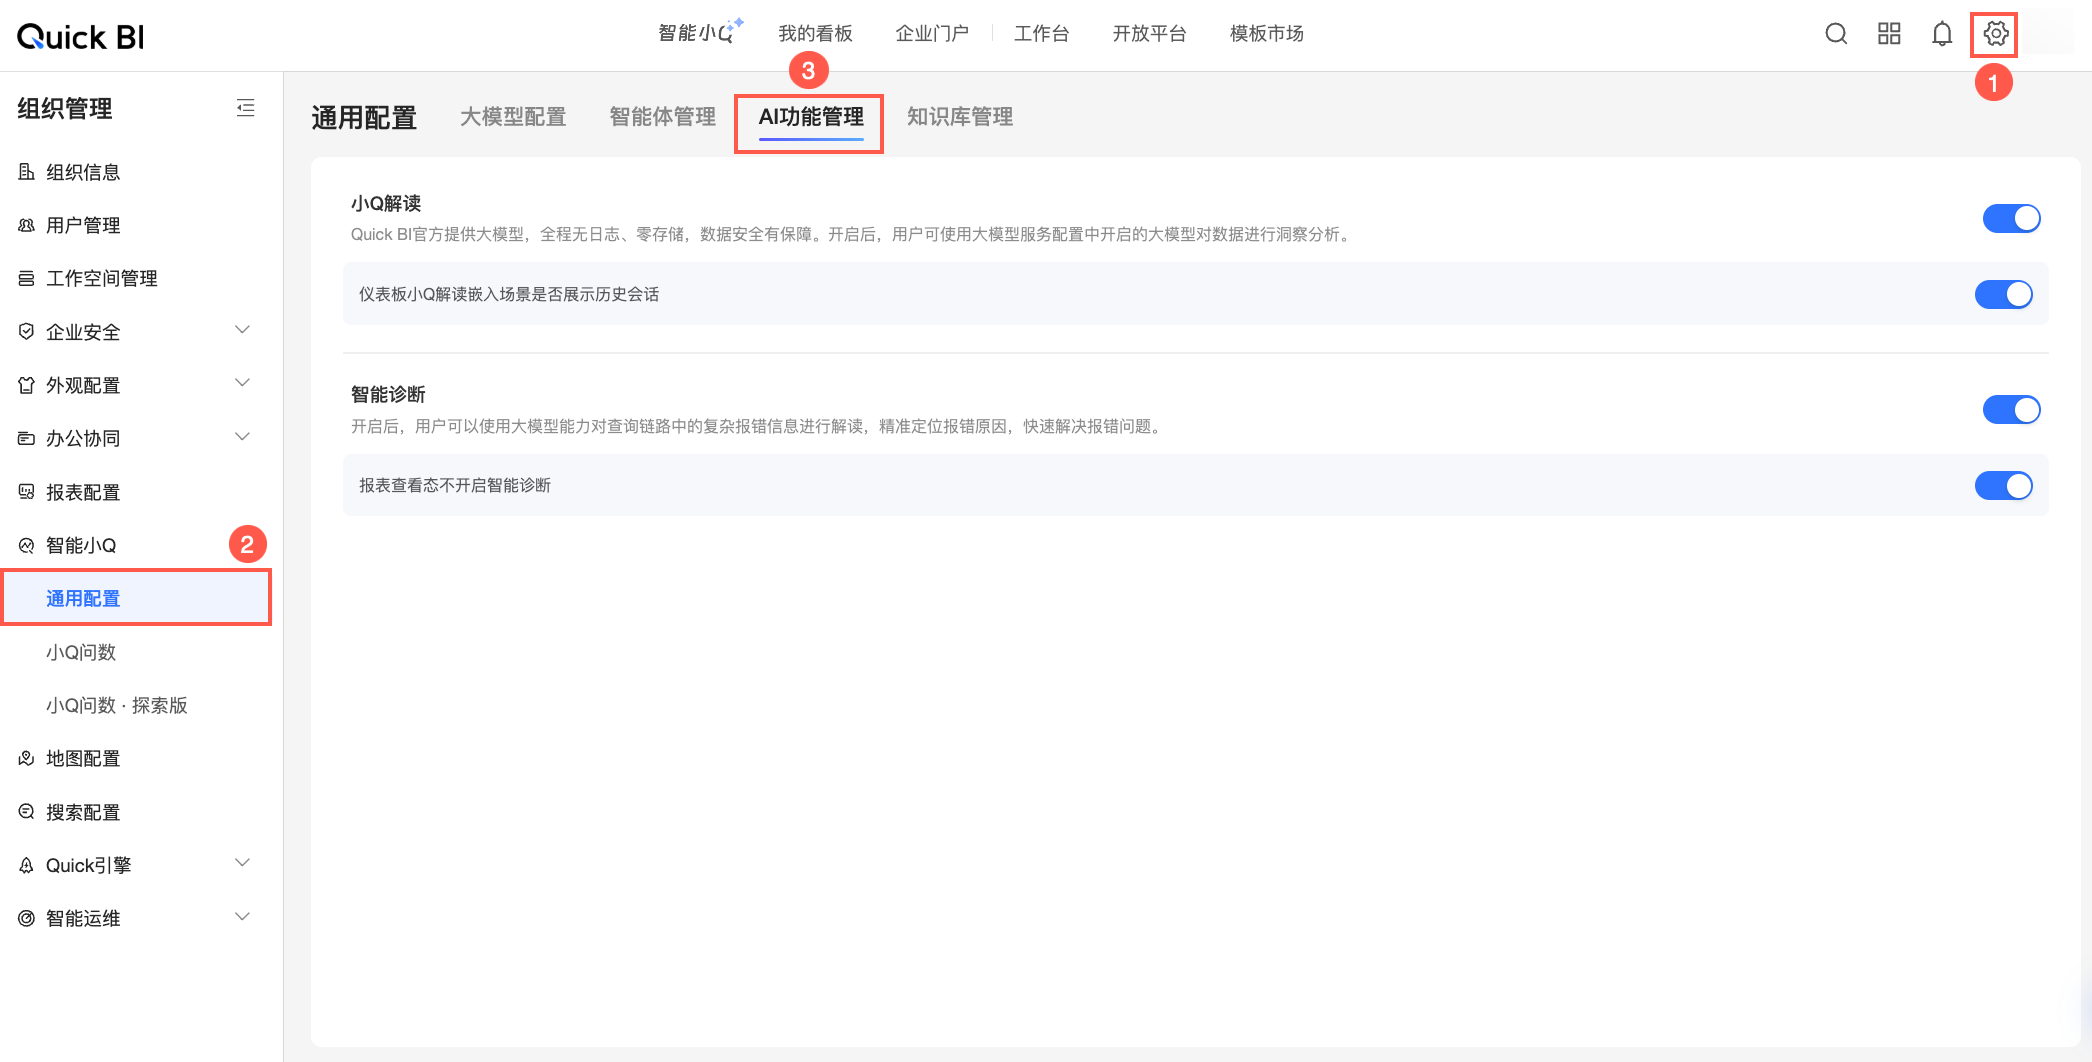The width and height of the screenshot is (2092, 1062).
Task: Go to 用户管理 page
Action: pyautogui.click(x=83, y=225)
